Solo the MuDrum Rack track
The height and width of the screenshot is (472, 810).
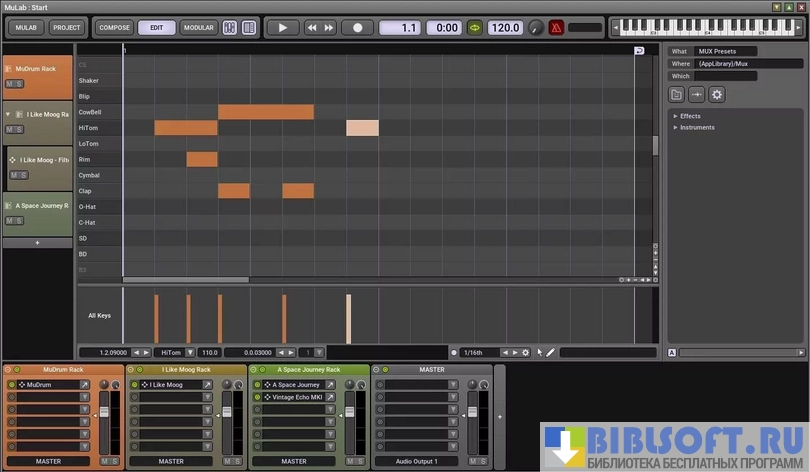coord(18,84)
